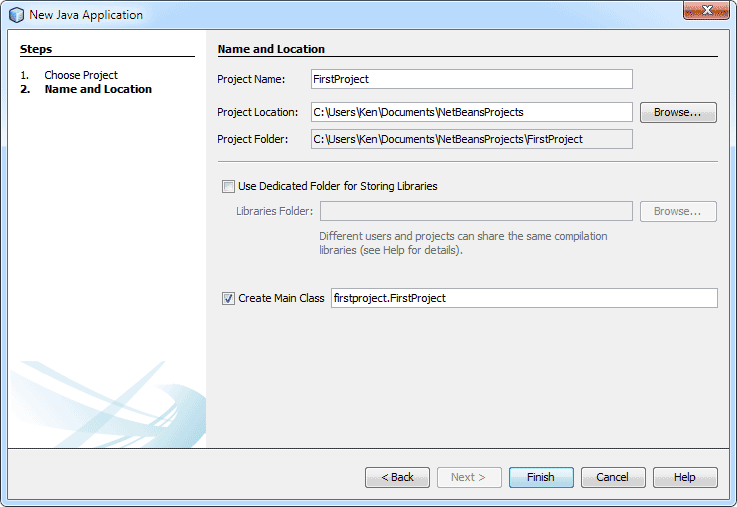Click the disabled Next button
737x507 pixels.
pyautogui.click(x=469, y=477)
